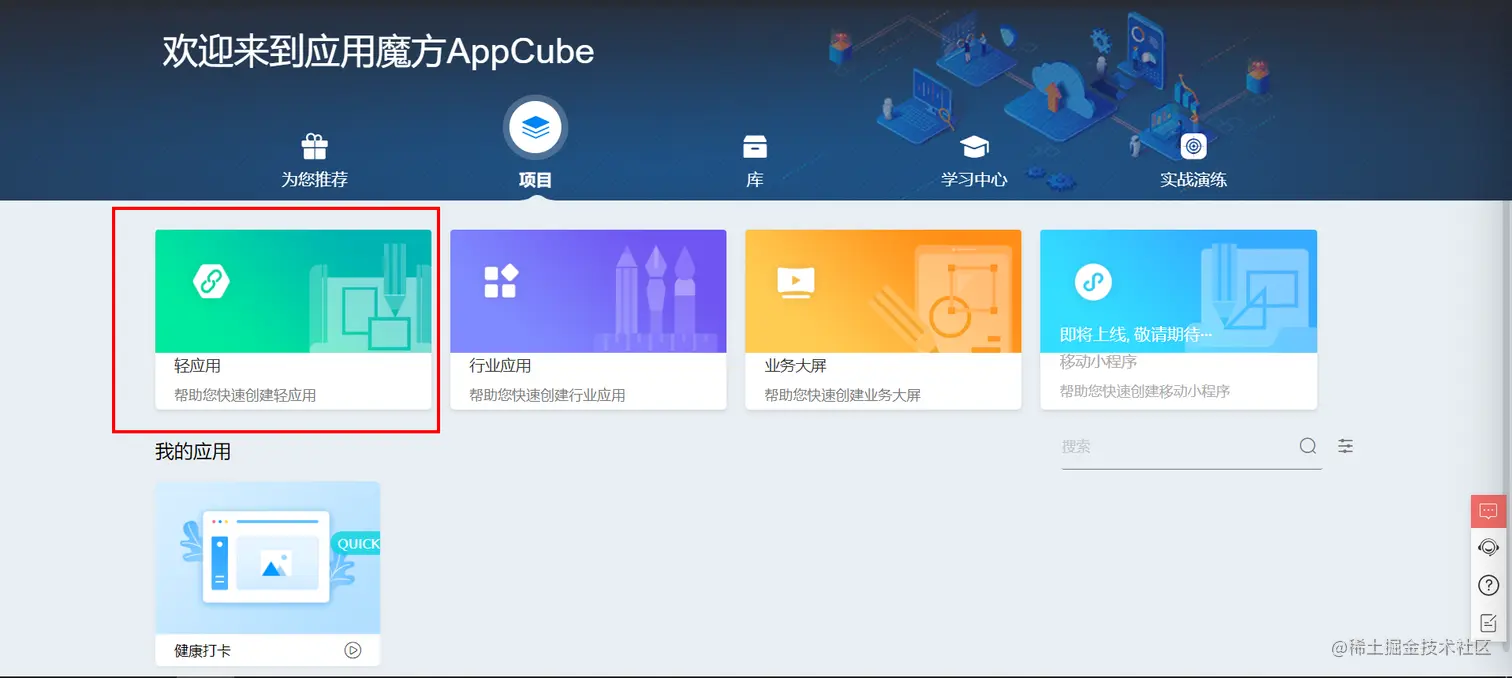Open the help question mark icon

click(1488, 585)
